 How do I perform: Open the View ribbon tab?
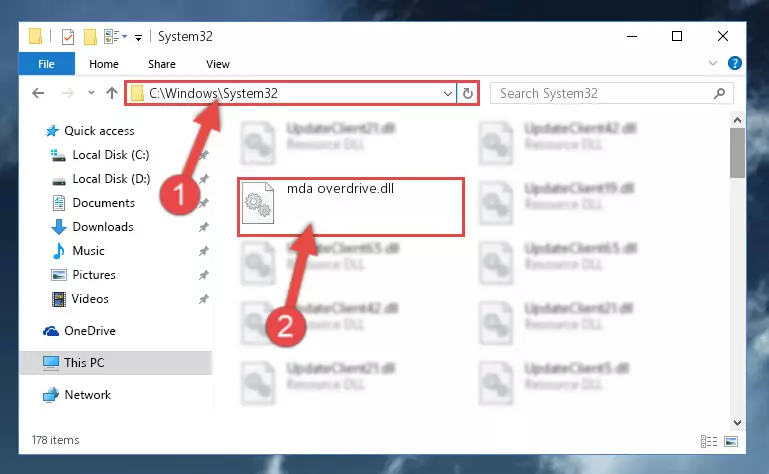(218, 64)
